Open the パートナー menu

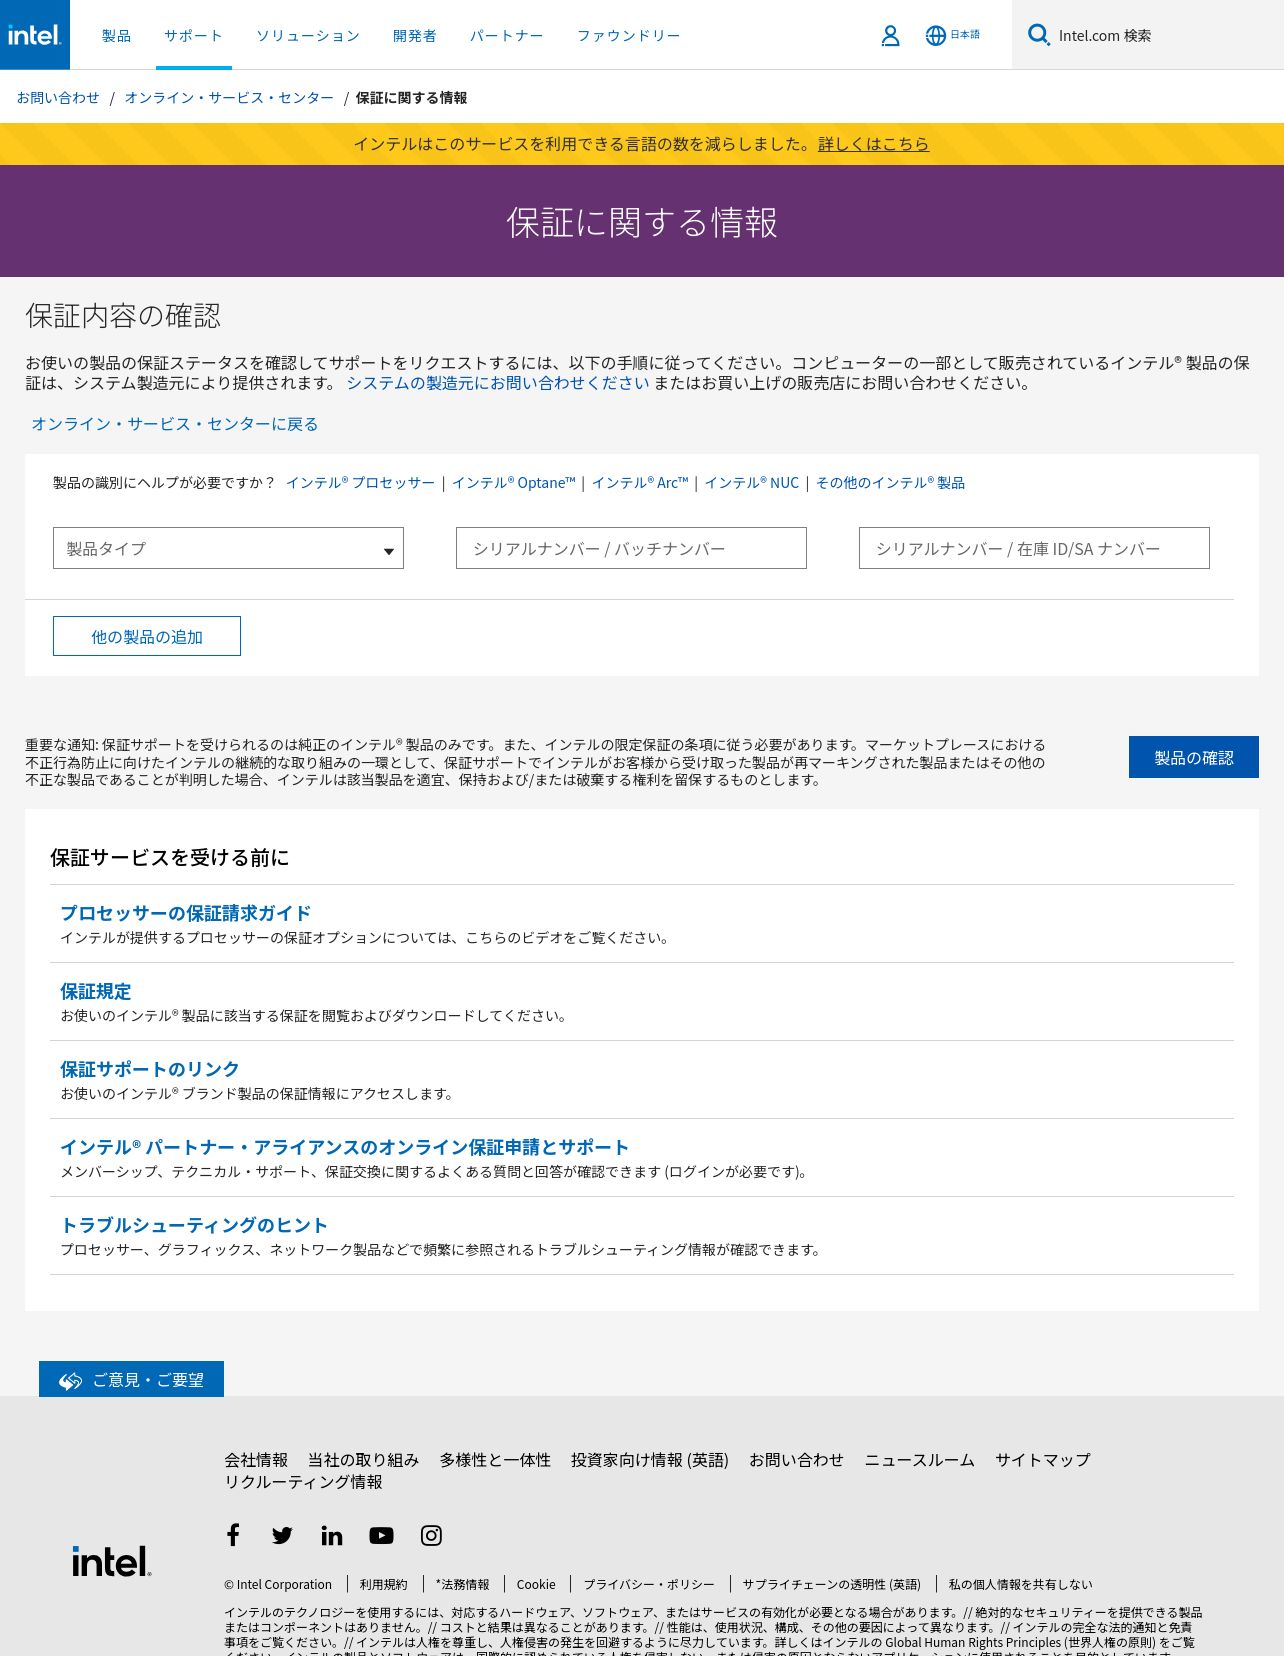[x=507, y=35]
